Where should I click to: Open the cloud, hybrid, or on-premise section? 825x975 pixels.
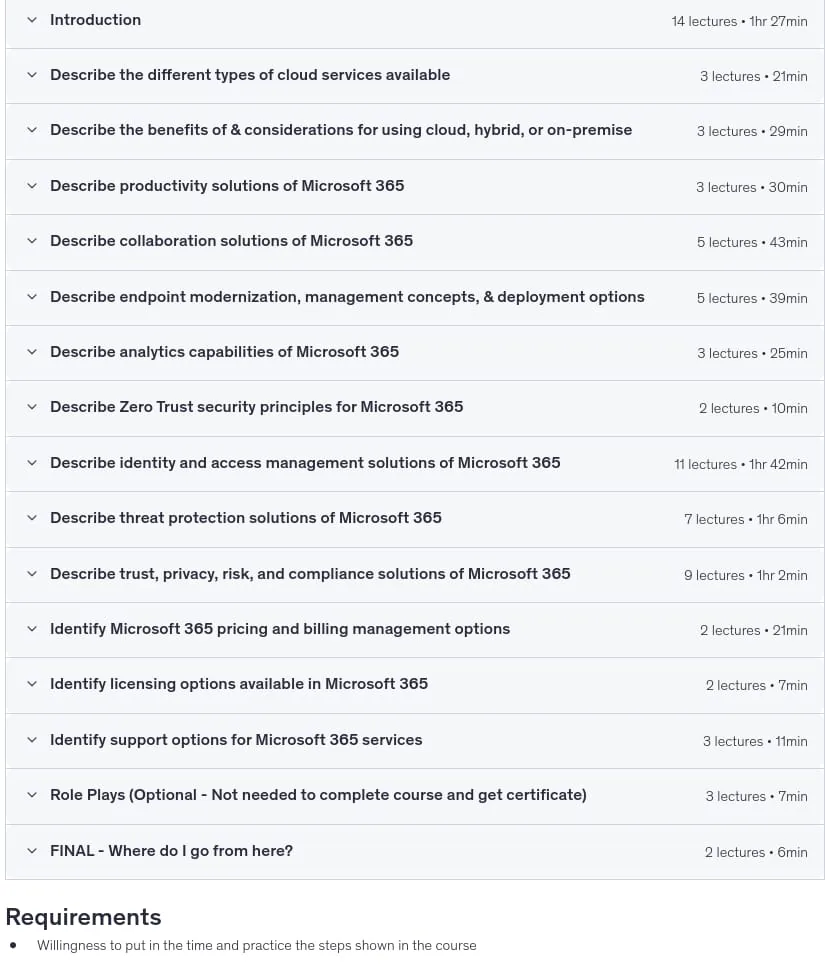click(x=341, y=130)
